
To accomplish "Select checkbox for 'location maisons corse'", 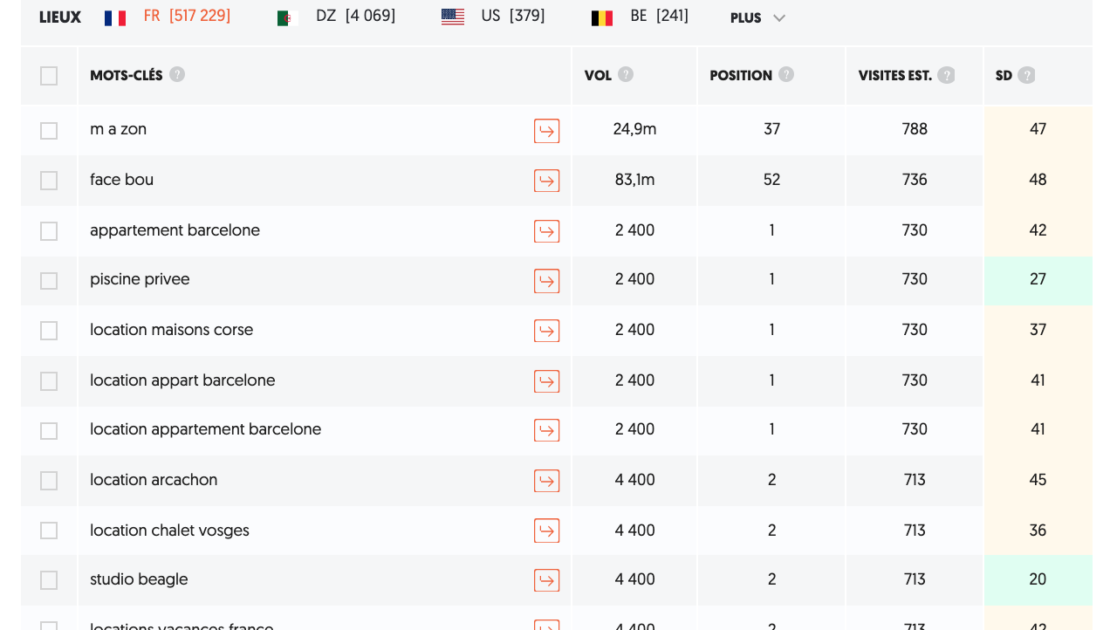I will (49, 331).
